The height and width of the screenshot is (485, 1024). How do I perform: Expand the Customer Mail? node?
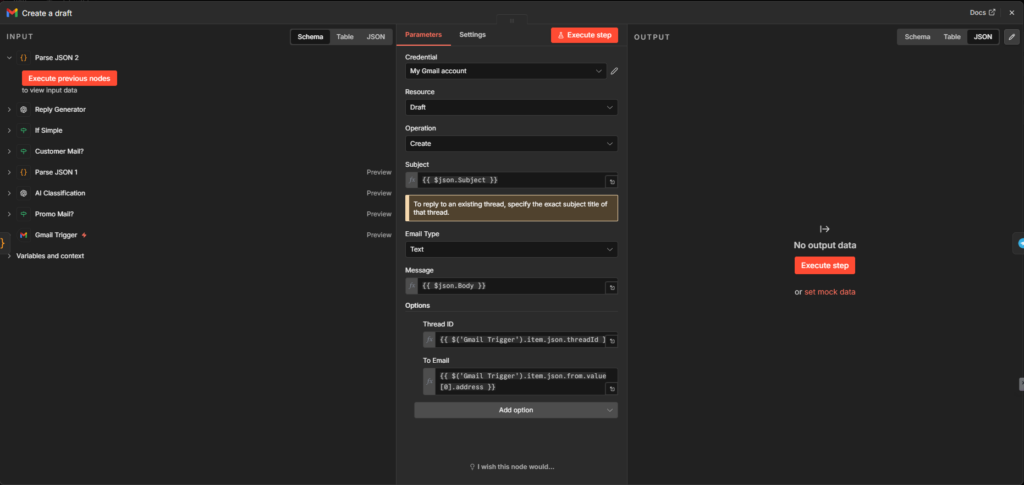9,151
